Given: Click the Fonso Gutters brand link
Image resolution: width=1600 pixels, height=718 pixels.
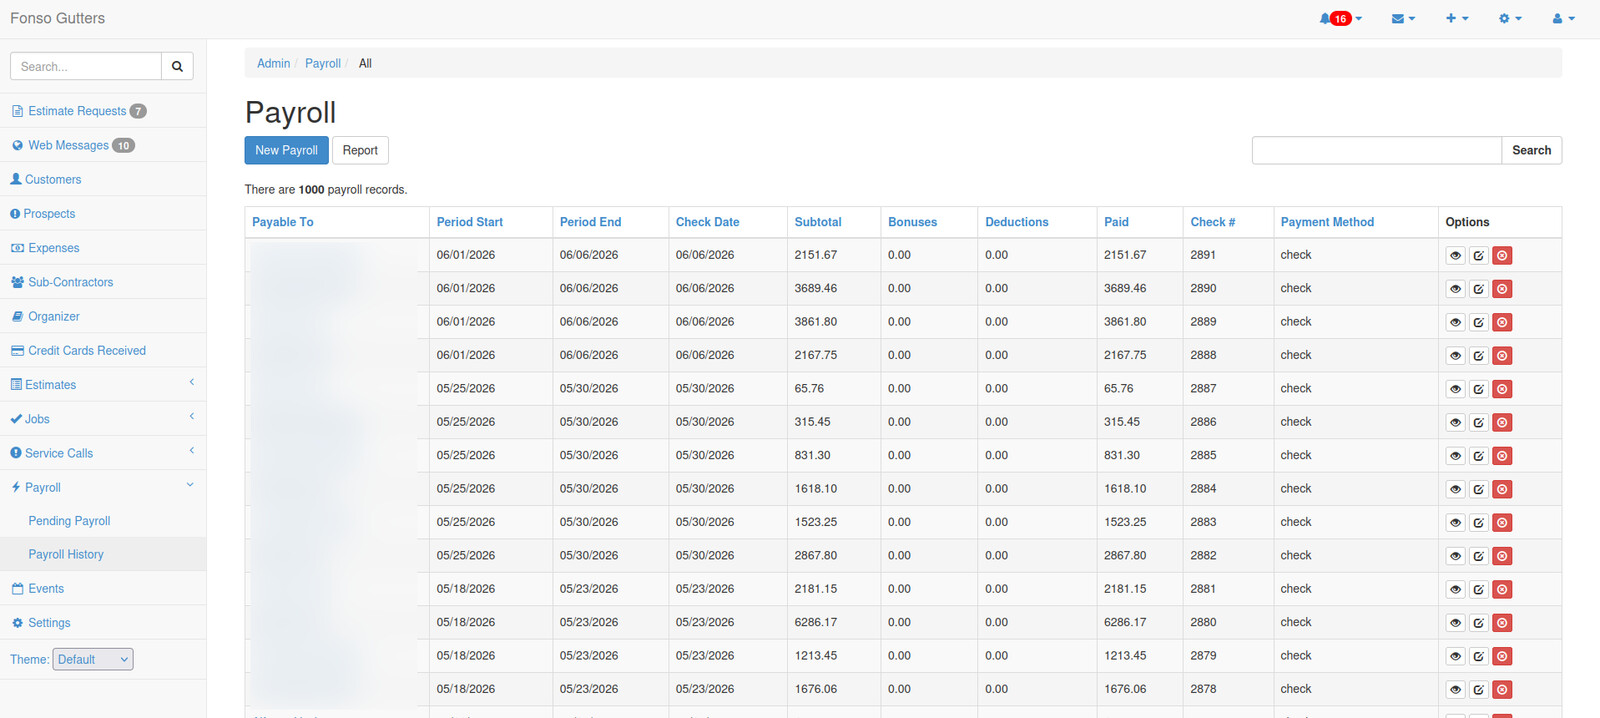Looking at the screenshot, I should 57,18.
